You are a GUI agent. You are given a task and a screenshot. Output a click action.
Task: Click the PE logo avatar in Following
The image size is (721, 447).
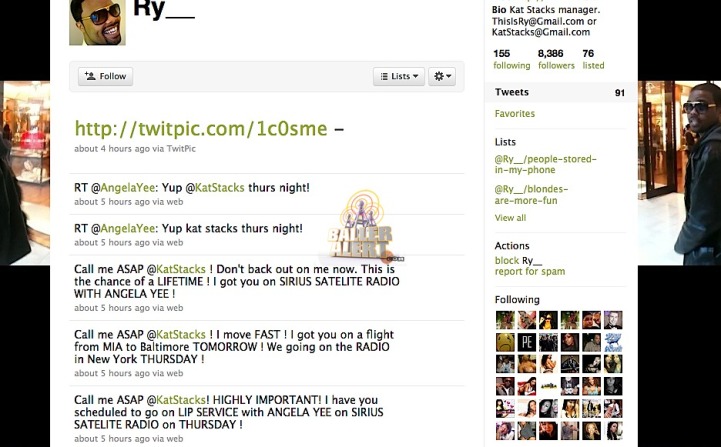click(526, 342)
